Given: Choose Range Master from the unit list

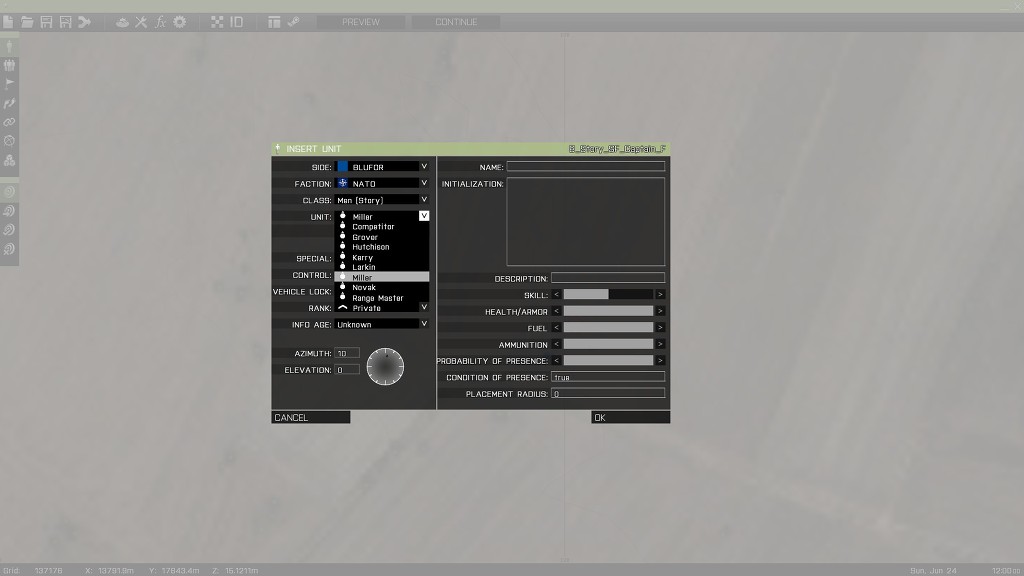Looking at the screenshot, I should tap(377, 298).
